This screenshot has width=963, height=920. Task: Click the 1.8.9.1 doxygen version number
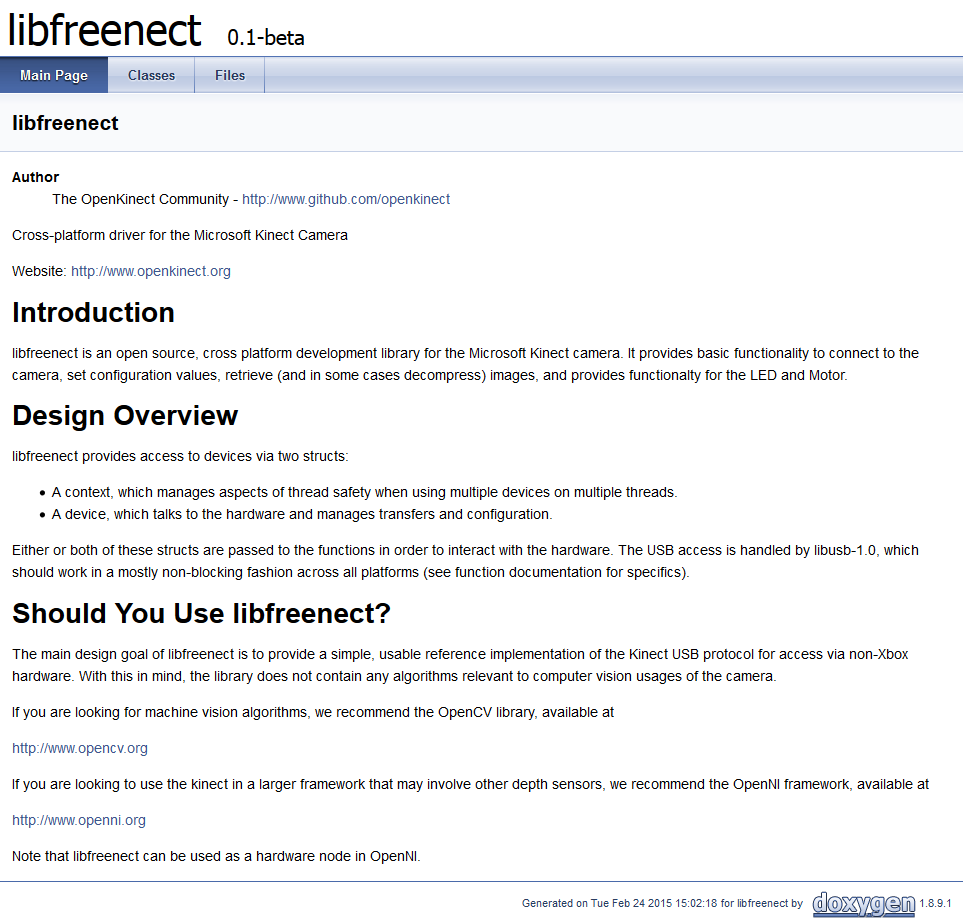(936, 904)
